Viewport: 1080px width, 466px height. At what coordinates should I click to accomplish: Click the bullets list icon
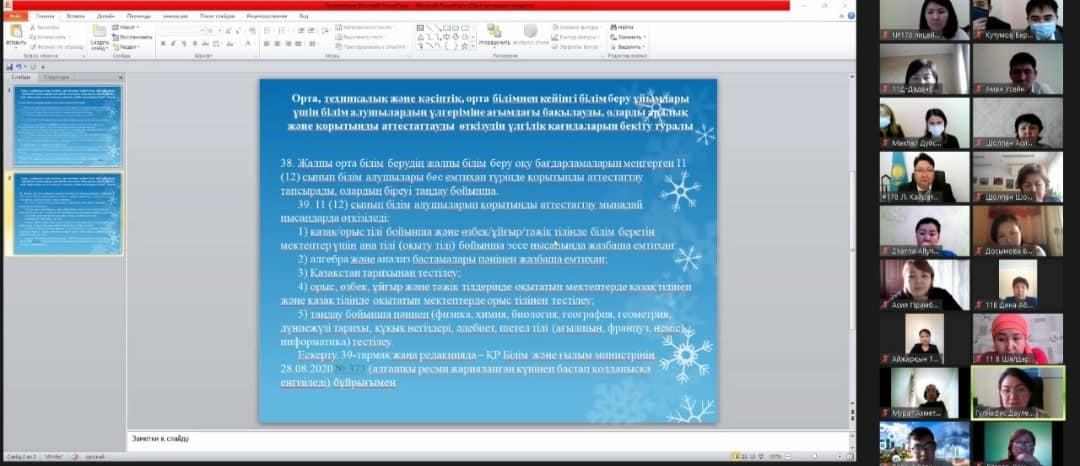(x=267, y=30)
